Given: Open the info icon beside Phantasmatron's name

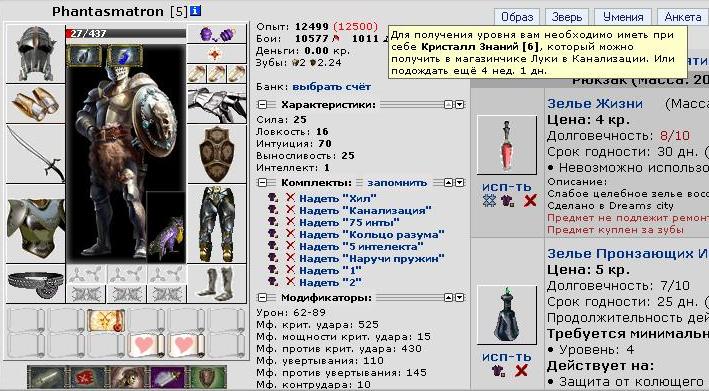Looking at the screenshot, I should pos(195,11).
